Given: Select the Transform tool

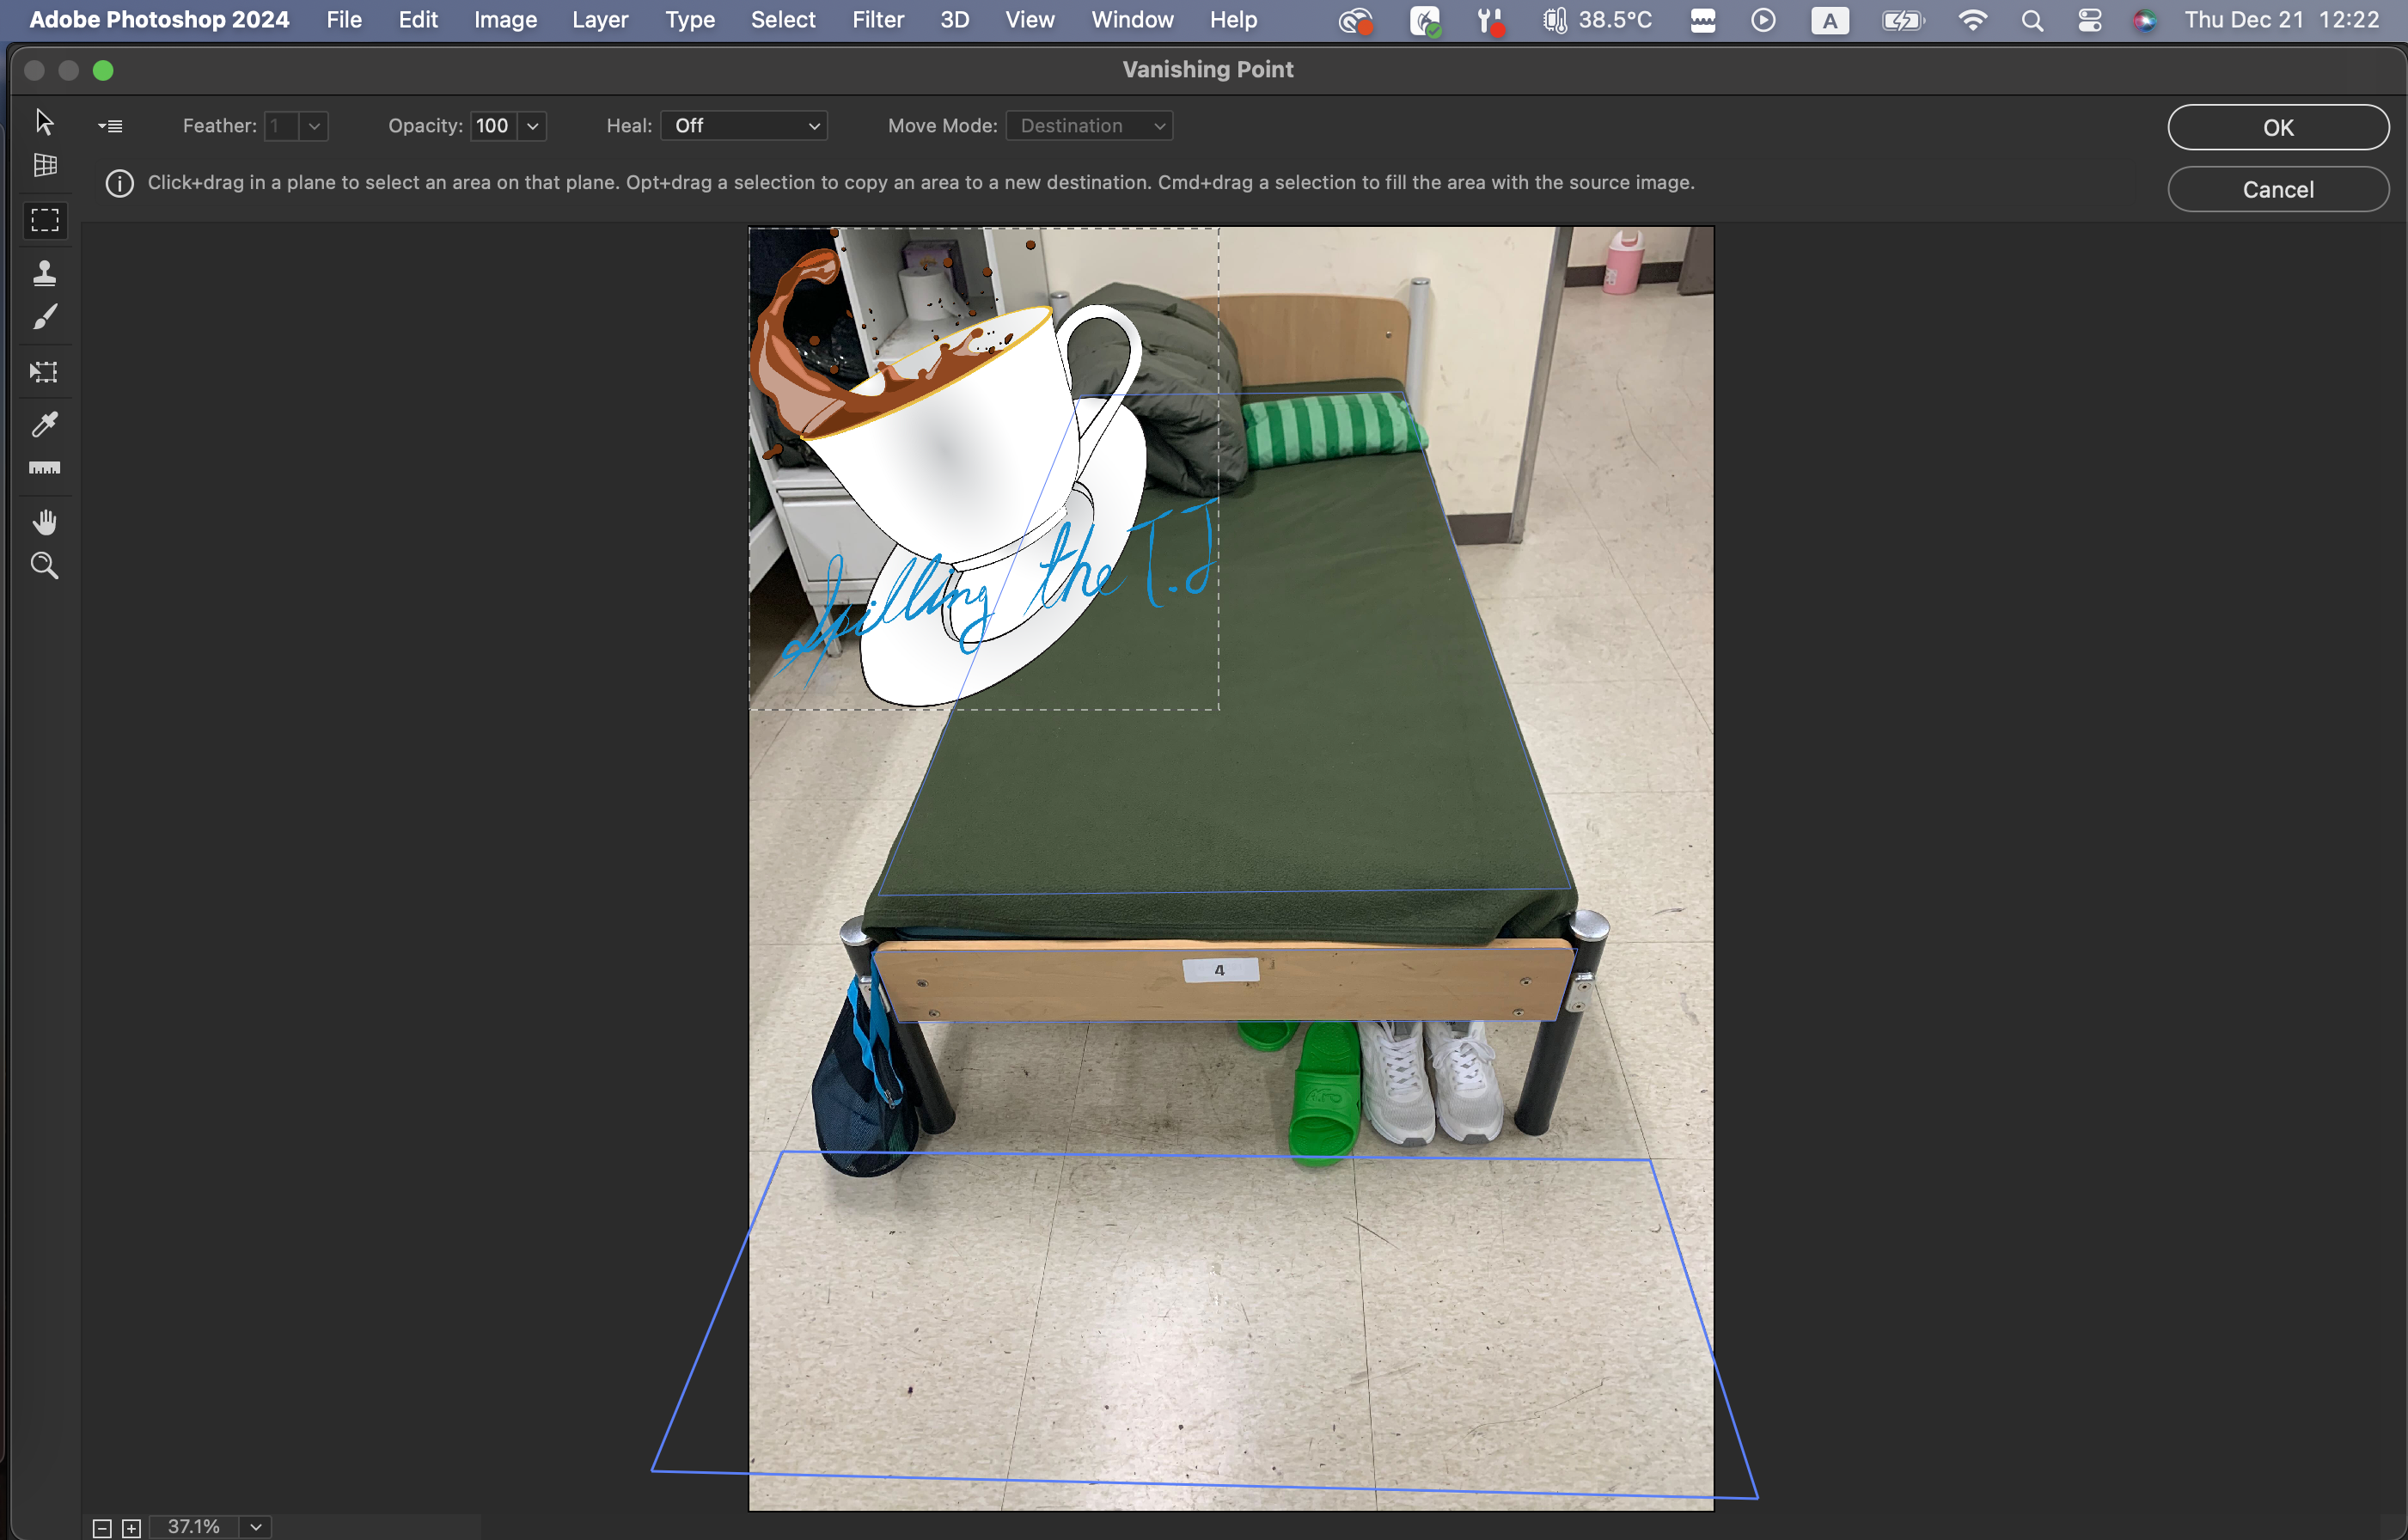Looking at the screenshot, I should click(x=44, y=372).
